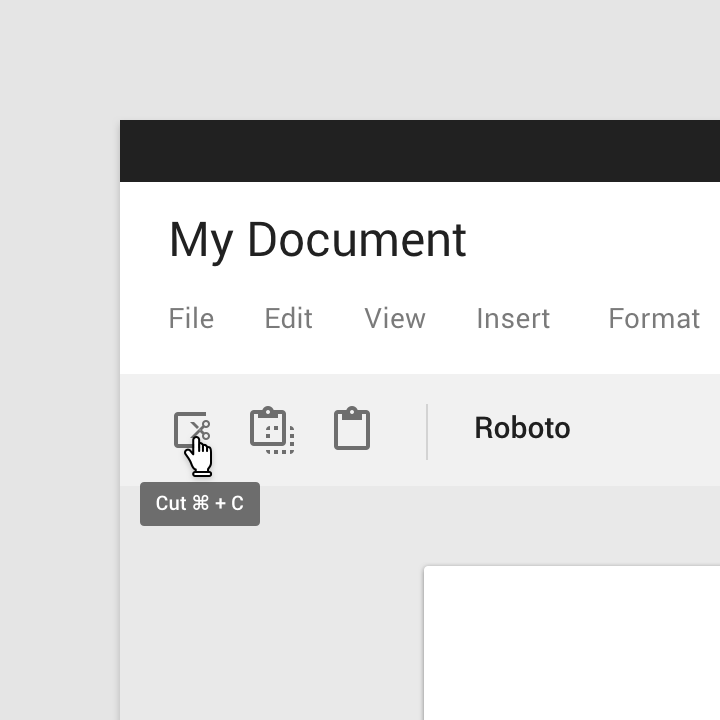Click white header area right of the title

(x=600, y=240)
